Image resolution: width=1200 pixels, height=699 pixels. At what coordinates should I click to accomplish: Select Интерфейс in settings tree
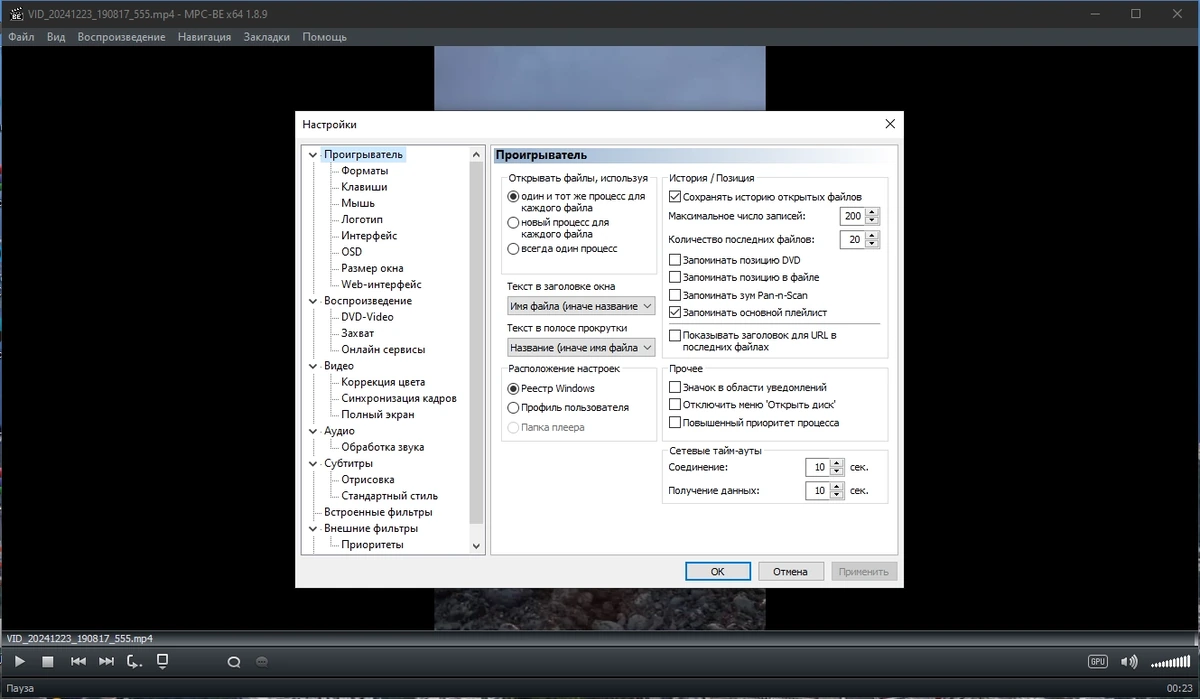pos(369,236)
